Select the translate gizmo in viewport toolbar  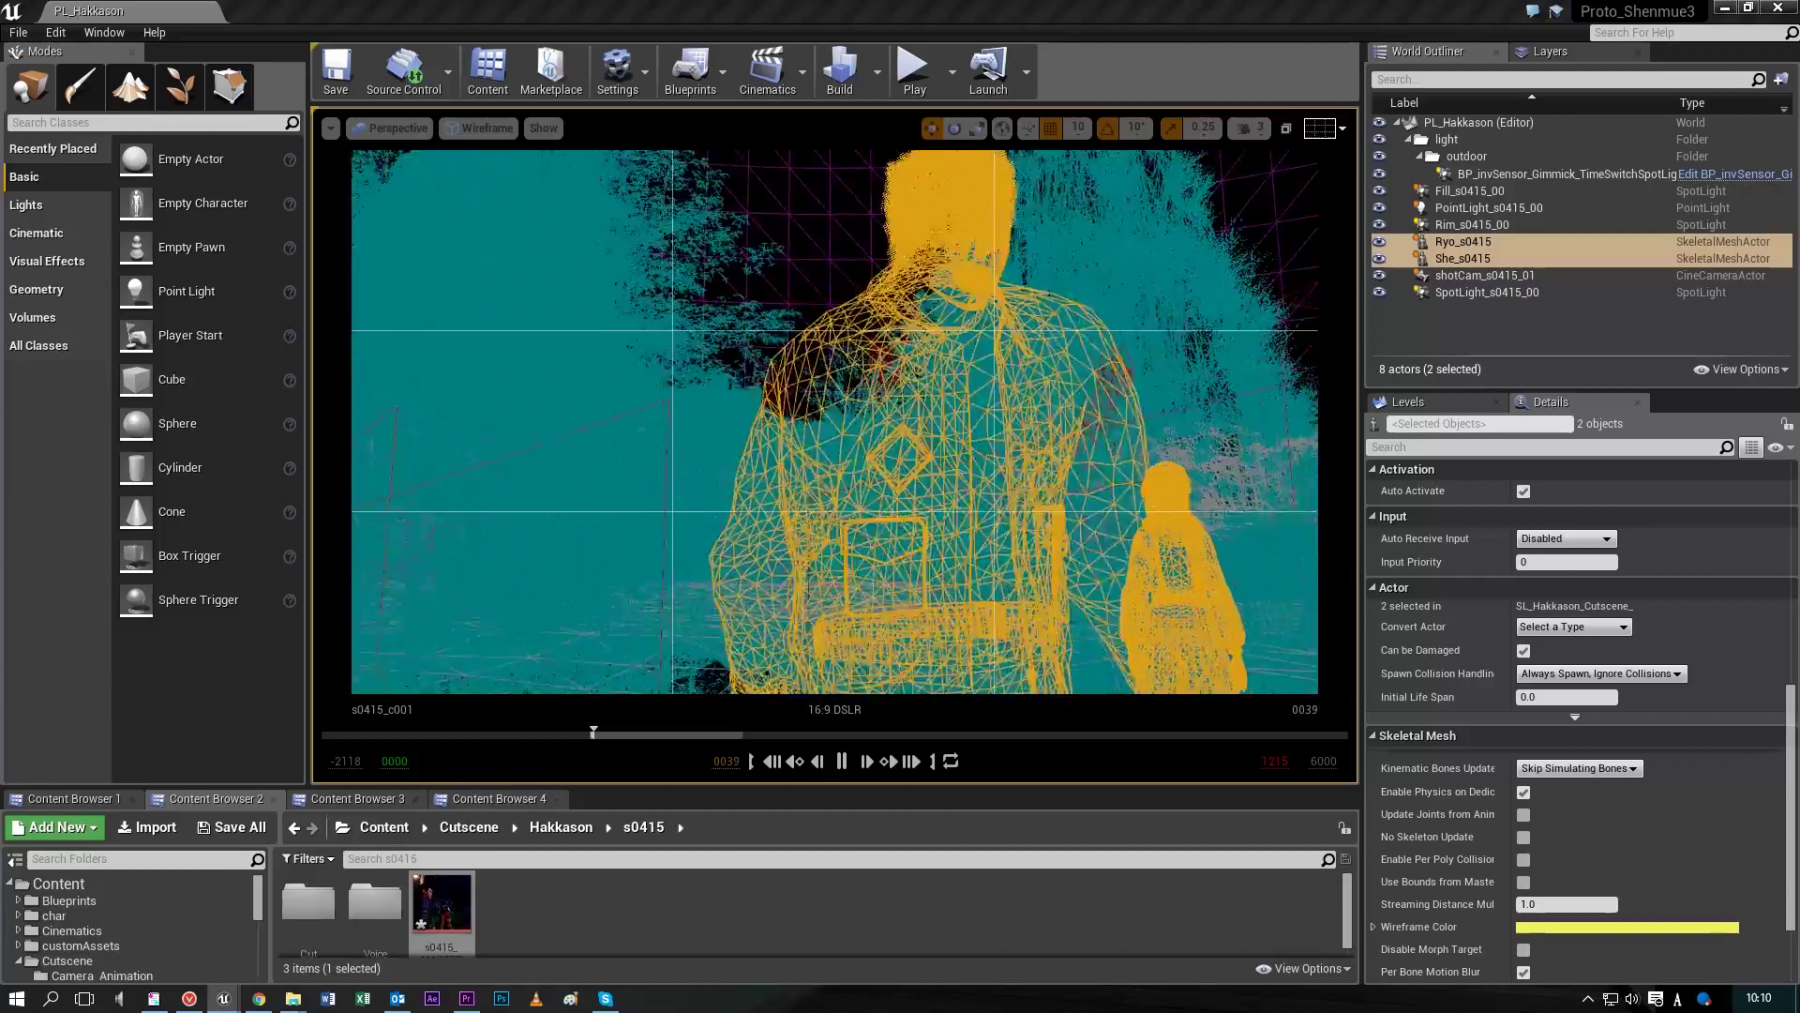[x=932, y=128]
